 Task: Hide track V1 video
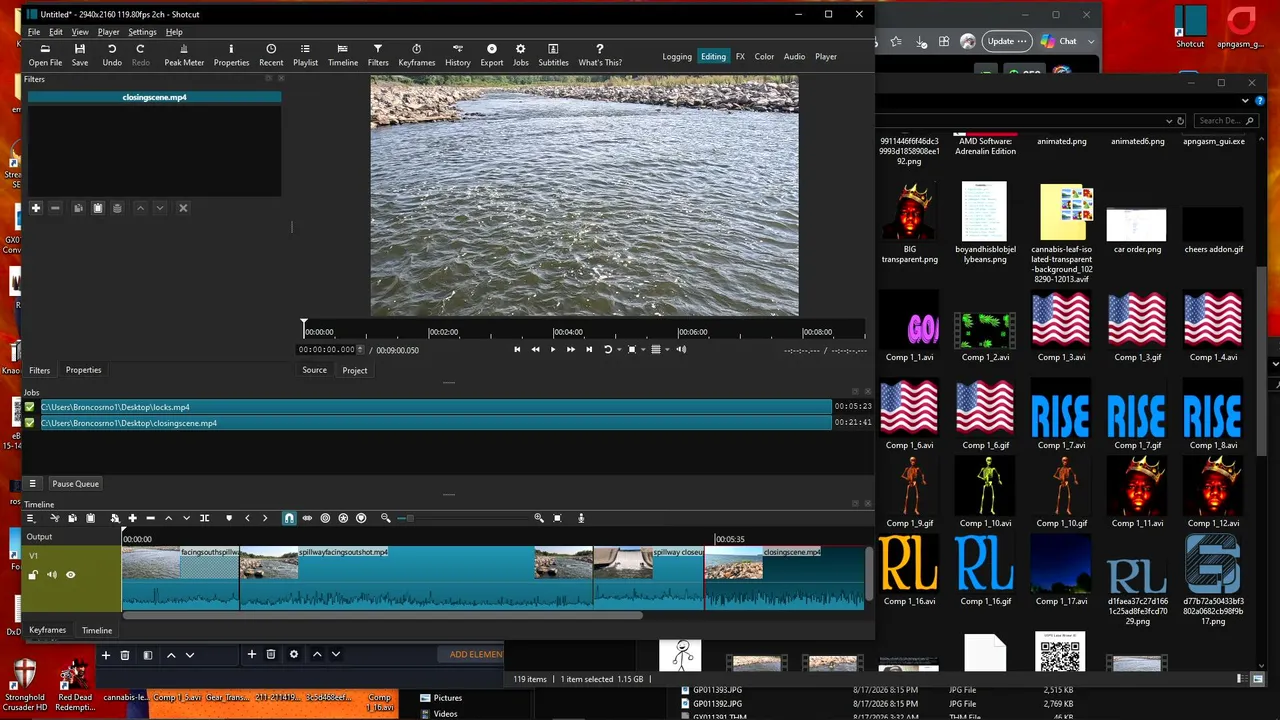coord(71,575)
